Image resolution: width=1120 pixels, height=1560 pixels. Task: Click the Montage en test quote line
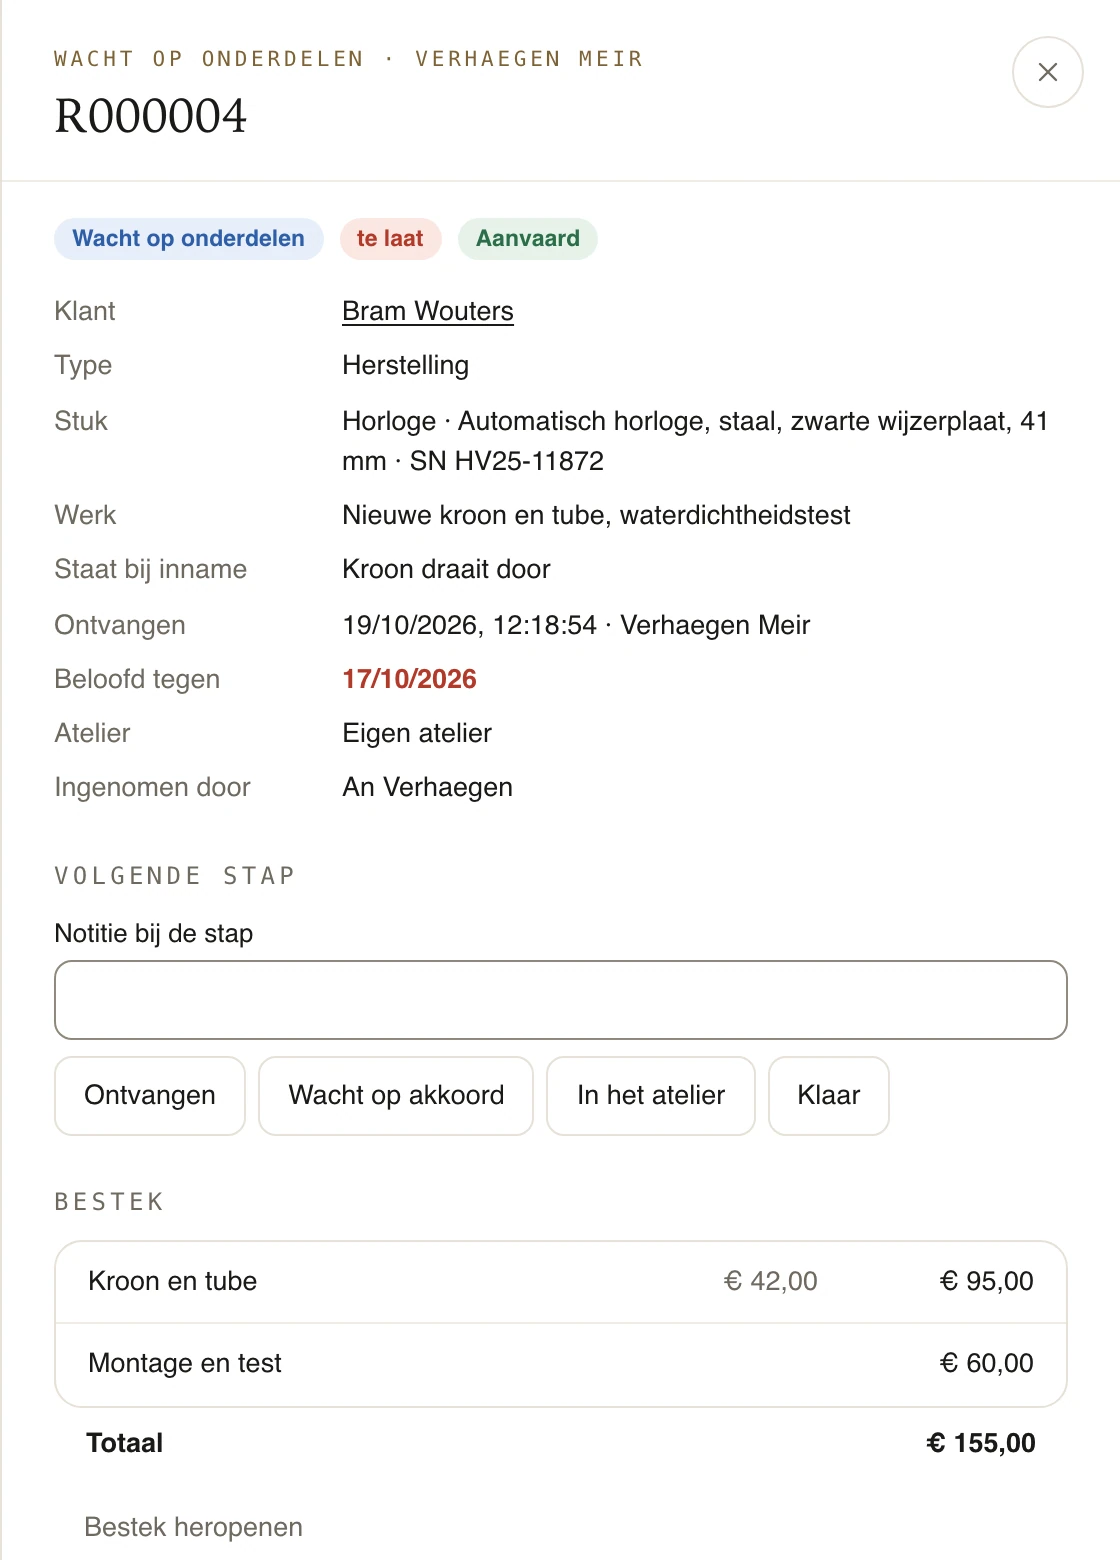pos(561,1364)
